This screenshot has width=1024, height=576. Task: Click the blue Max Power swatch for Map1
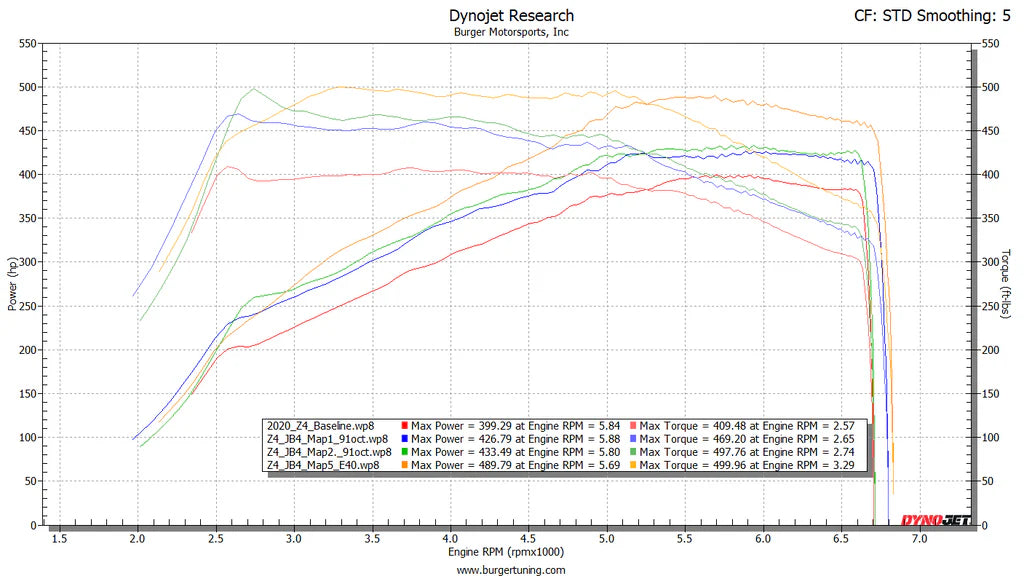[x=403, y=438]
